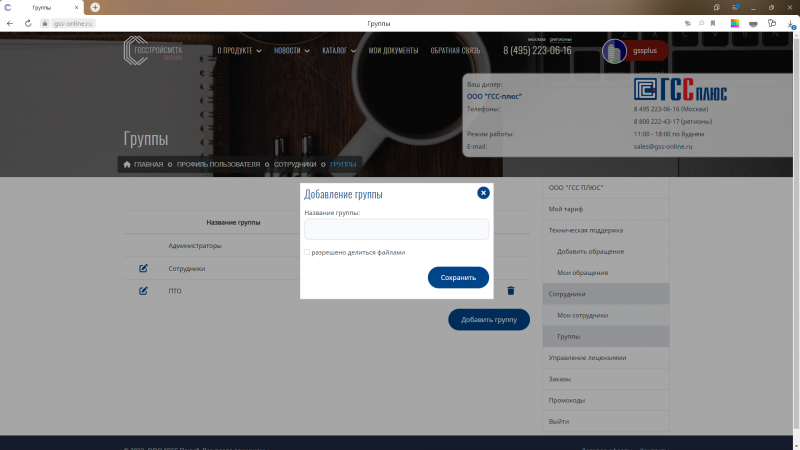800x450 pixels.
Task: Open browser menu icon with blue dot
Action: point(735,7)
